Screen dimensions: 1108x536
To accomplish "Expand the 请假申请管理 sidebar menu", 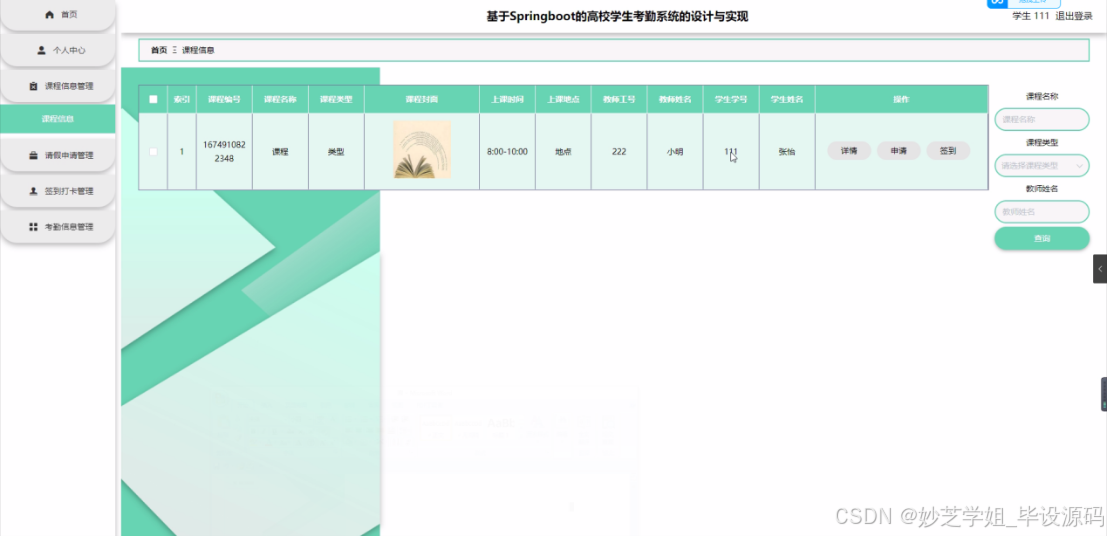I will pos(57,155).
